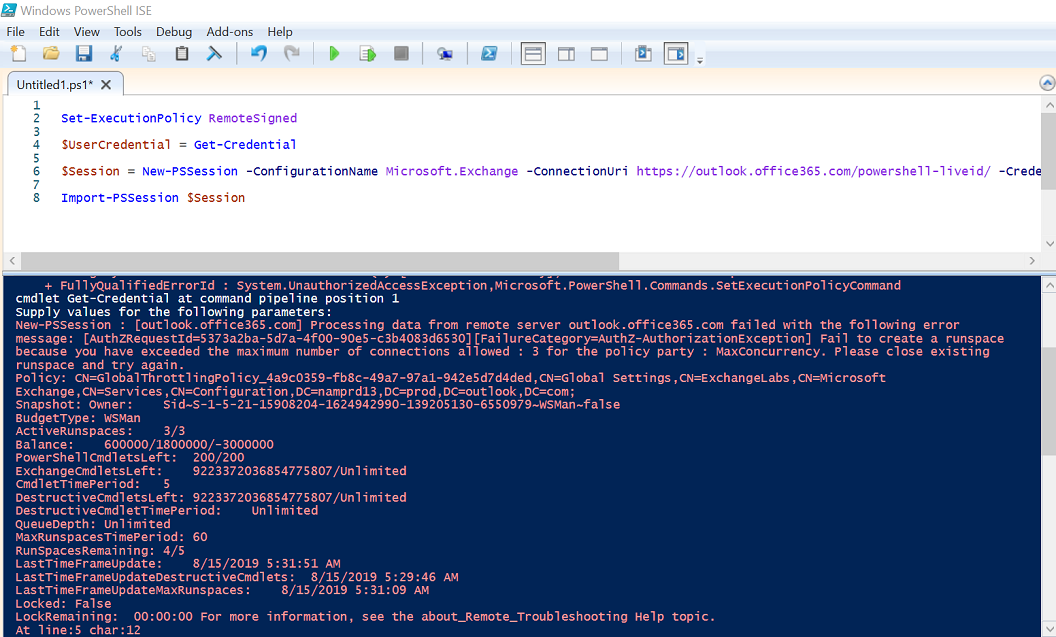
Task: Launch PowerShell.exe from the toolbar icon
Action: click(x=489, y=53)
